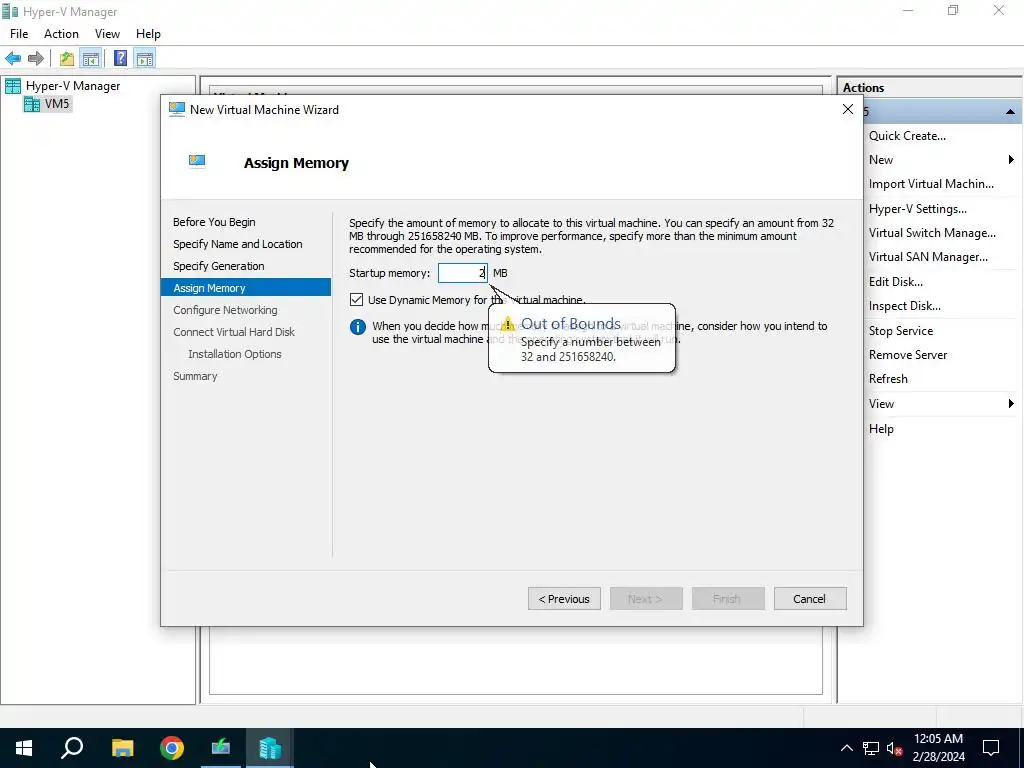
Task: Show hidden system tray icons
Action: point(846,748)
